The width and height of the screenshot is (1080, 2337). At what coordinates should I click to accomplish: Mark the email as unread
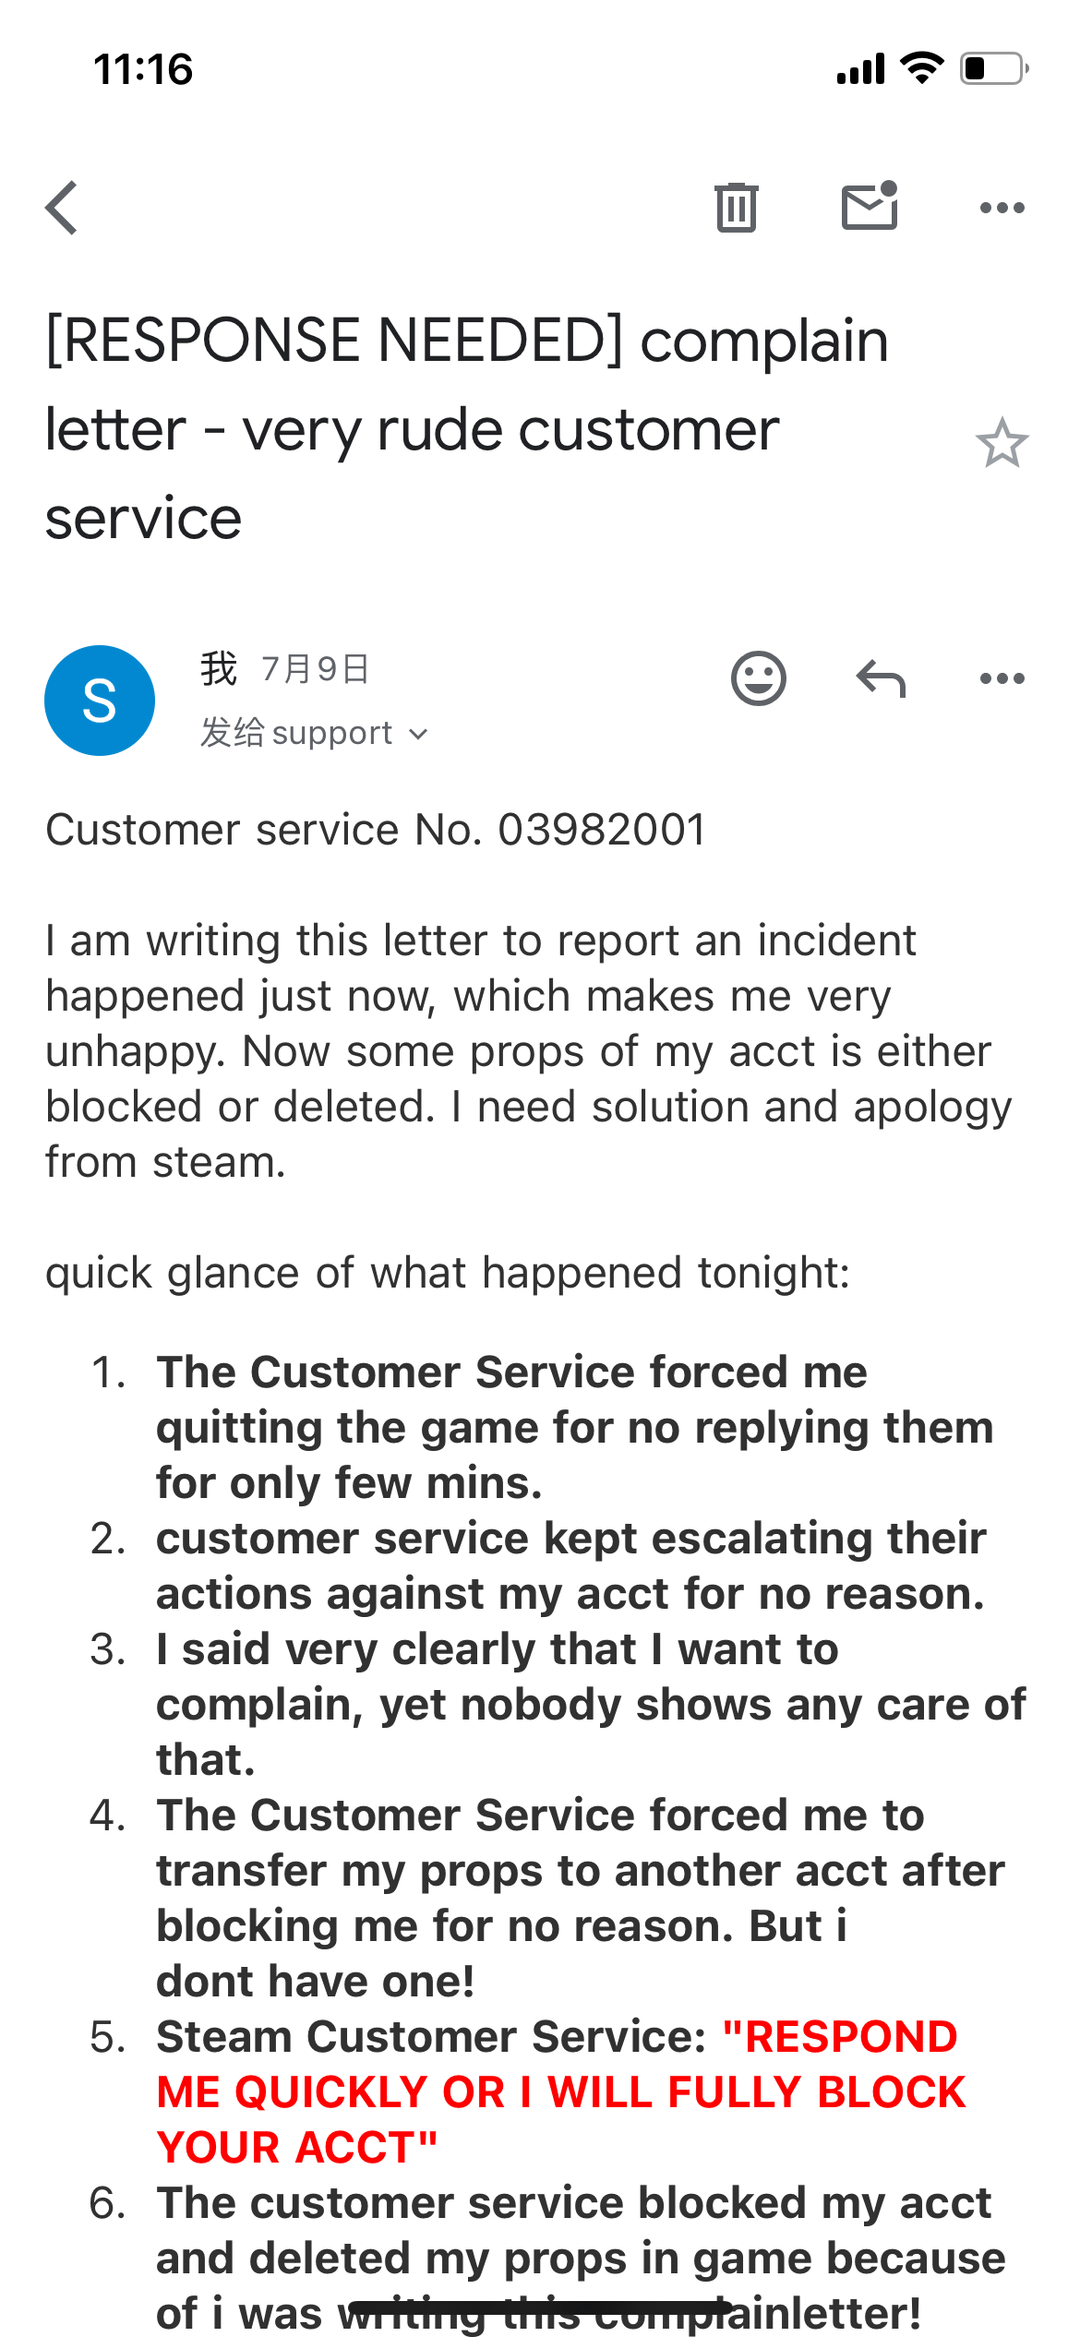(869, 207)
